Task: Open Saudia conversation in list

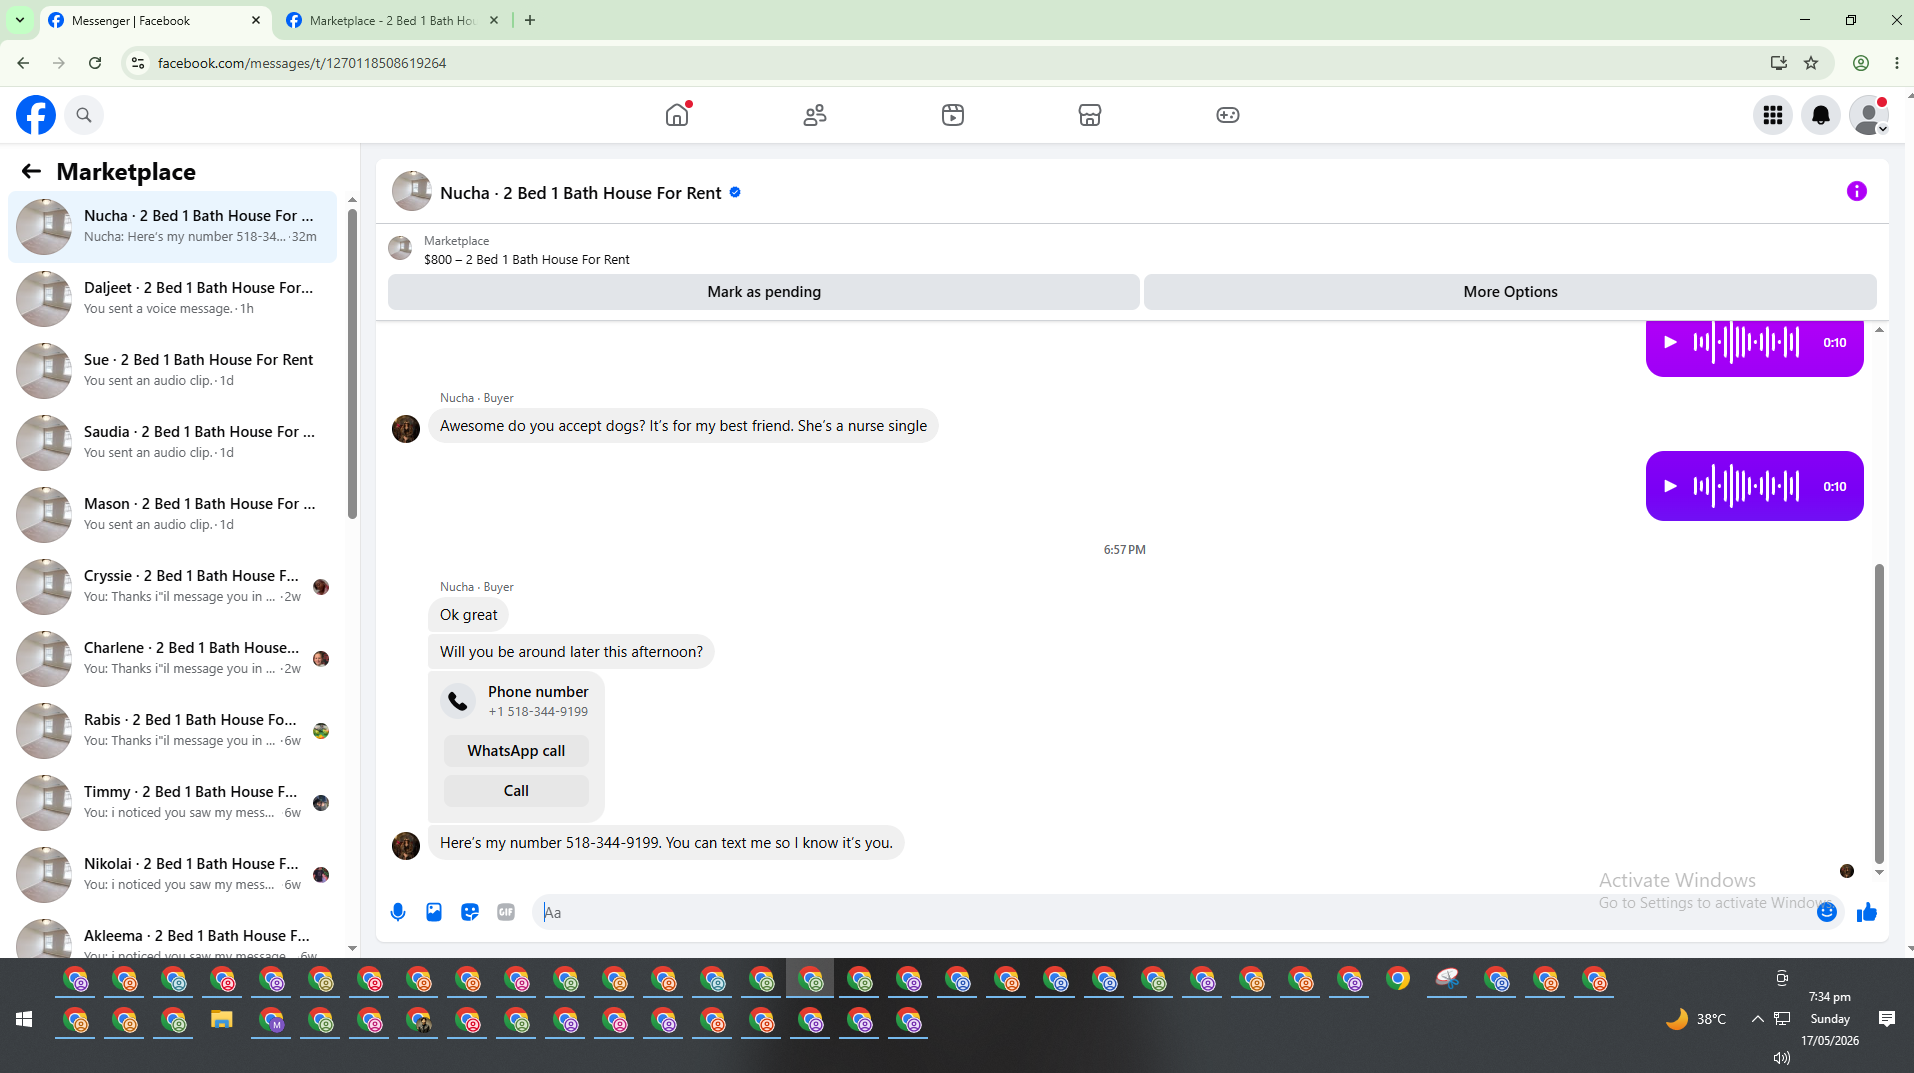Action: click(x=173, y=442)
